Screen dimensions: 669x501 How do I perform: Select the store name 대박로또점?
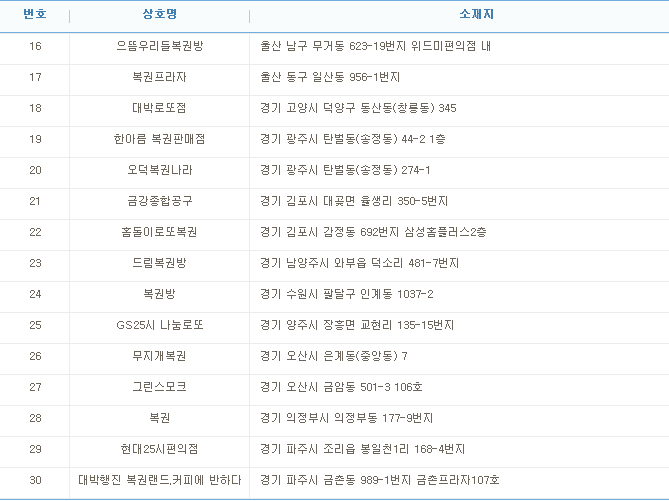click(160, 108)
